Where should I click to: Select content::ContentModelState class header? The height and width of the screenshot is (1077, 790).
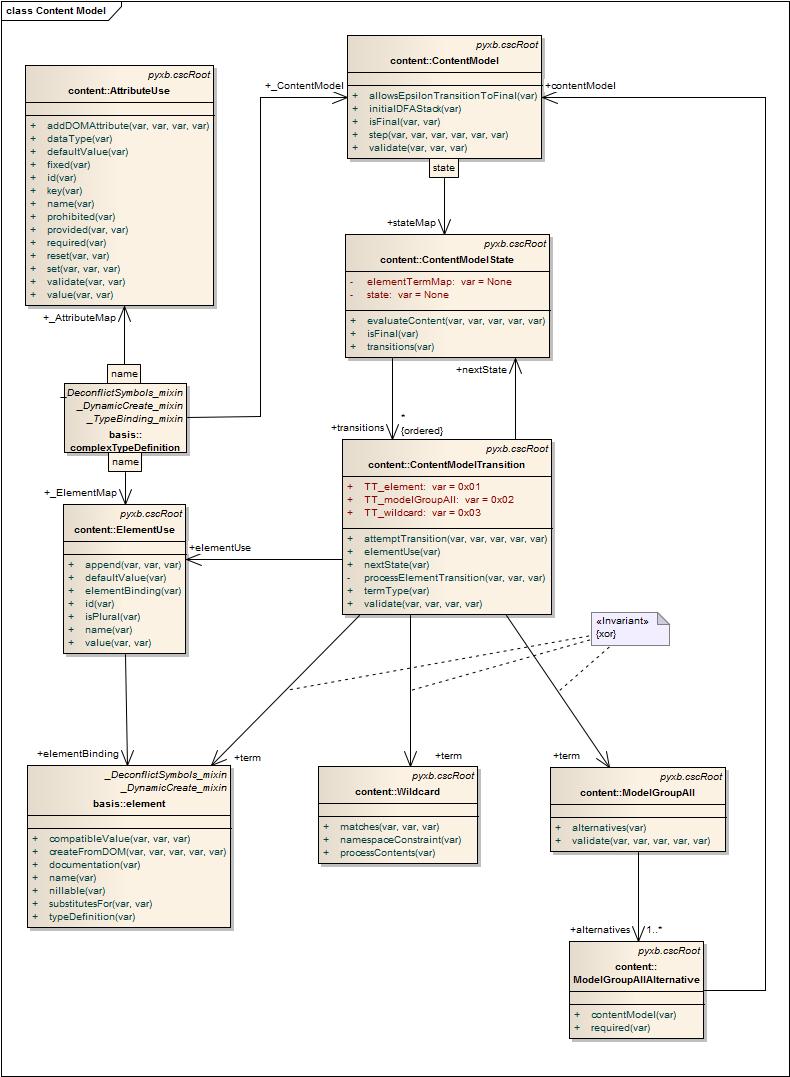click(447, 260)
